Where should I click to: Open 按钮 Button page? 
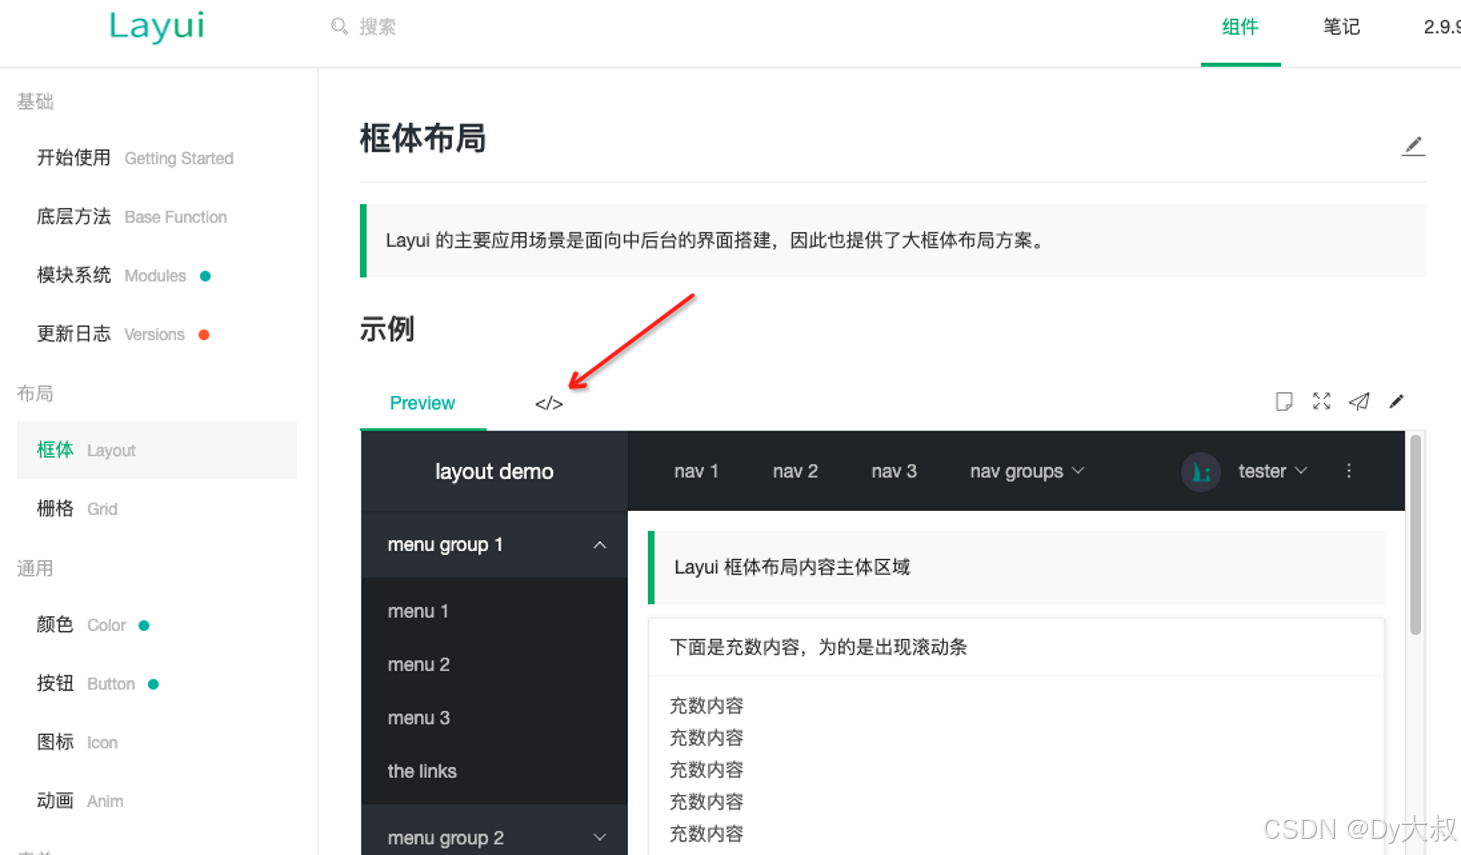[85, 684]
